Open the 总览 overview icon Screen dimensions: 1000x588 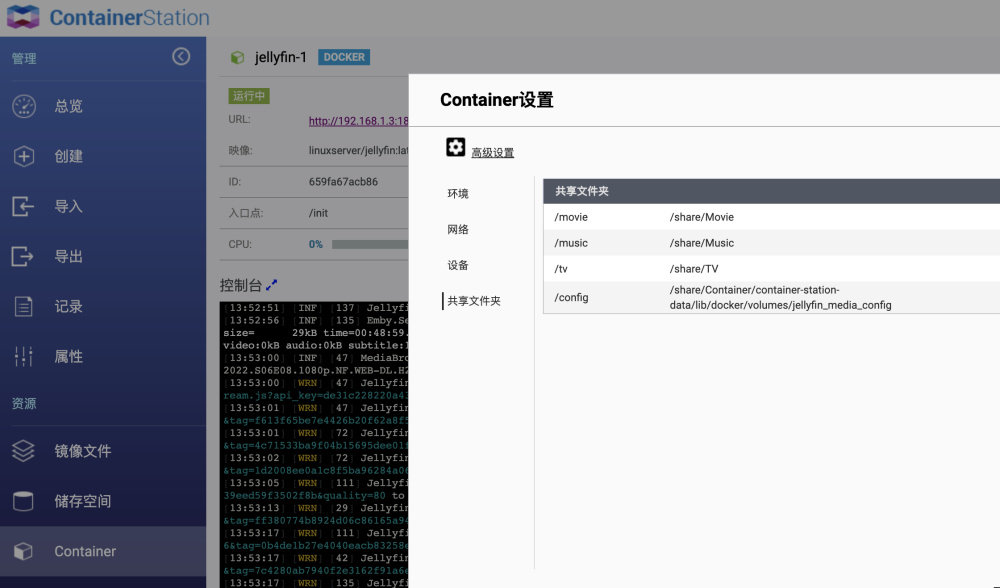(x=24, y=106)
